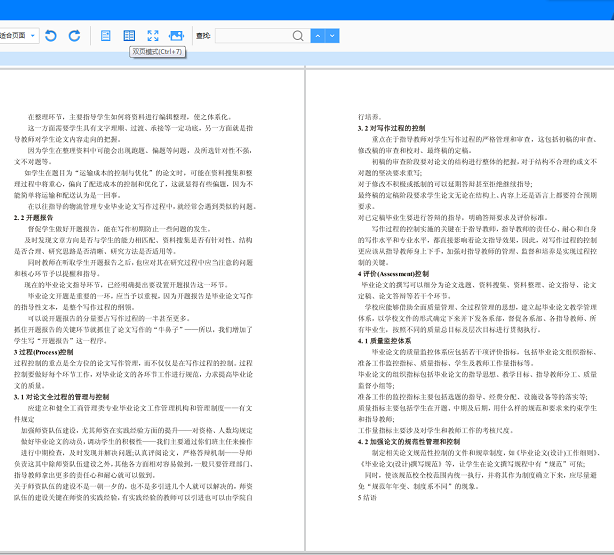Click the heading 4 评价(Assessment)控制
The height and width of the screenshot is (555, 614).
click(x=393, y=274)
